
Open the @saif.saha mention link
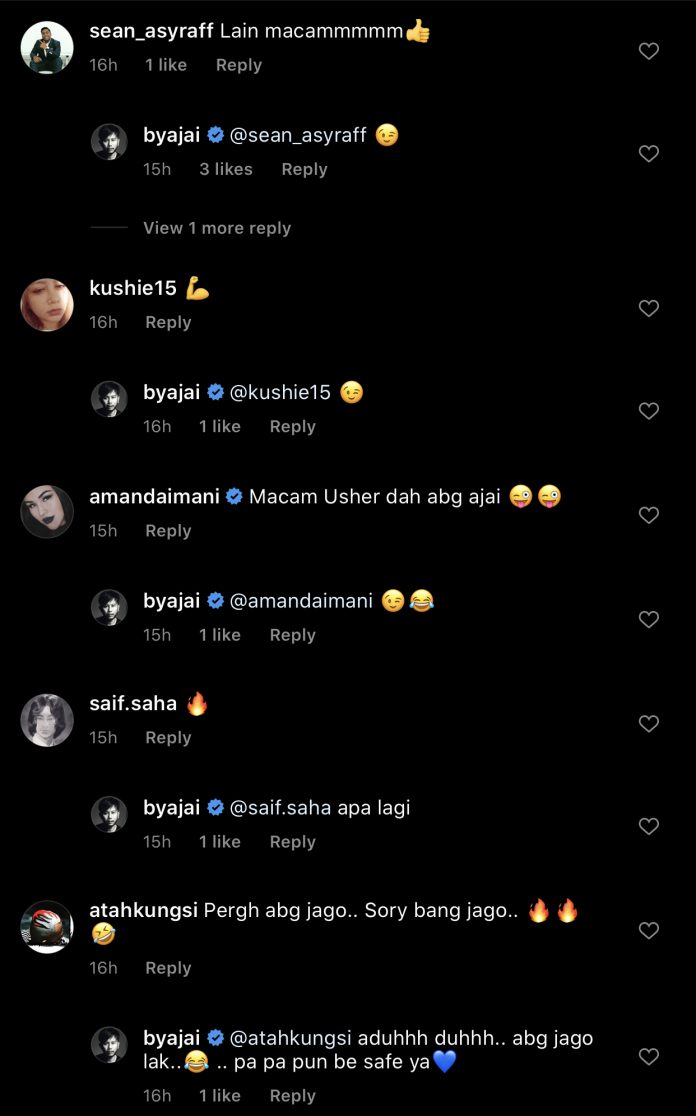pyautogui.click(x=280, y=808)
